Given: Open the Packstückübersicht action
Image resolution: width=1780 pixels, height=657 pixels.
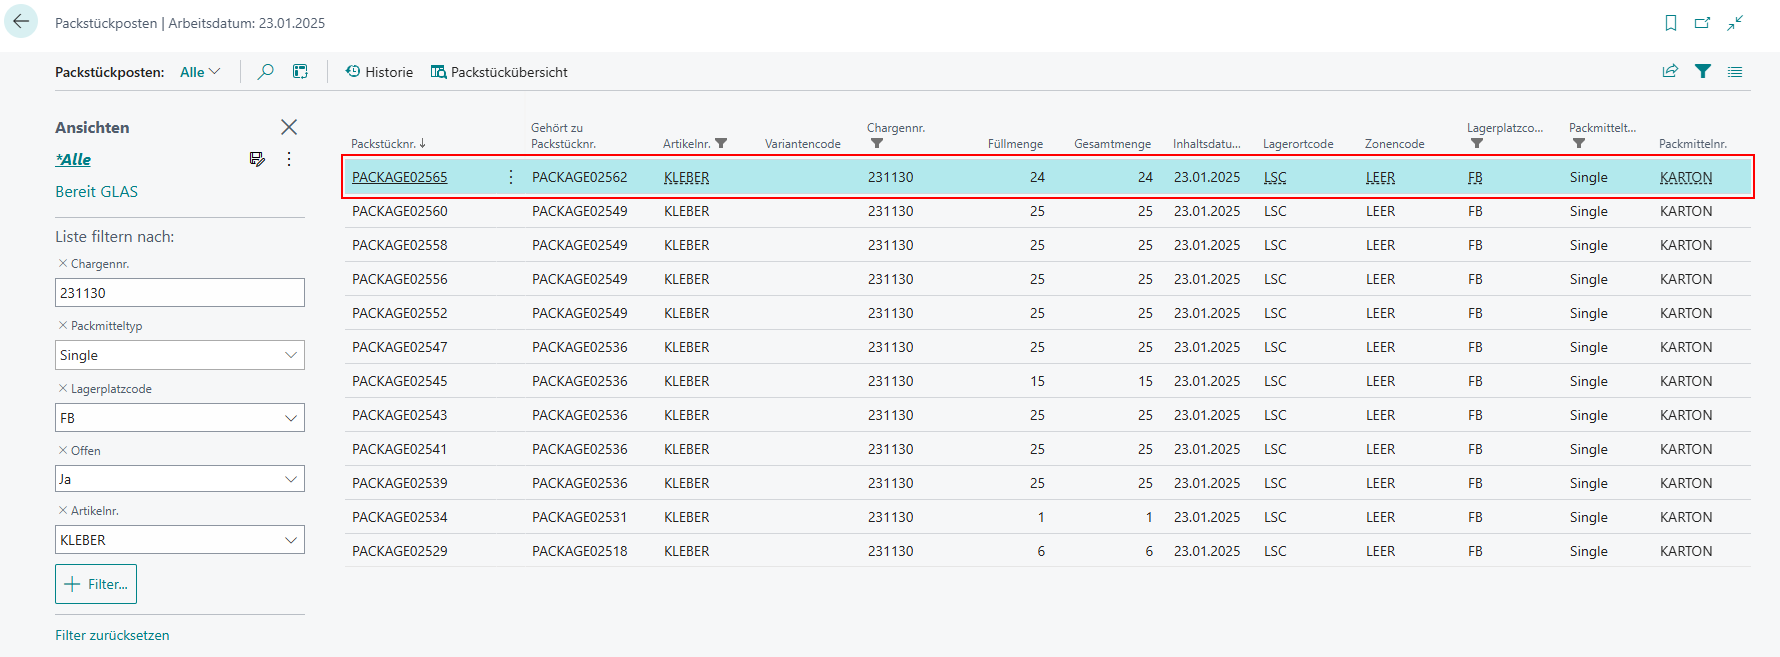Looking at the screenshot, I should [499, 72].
